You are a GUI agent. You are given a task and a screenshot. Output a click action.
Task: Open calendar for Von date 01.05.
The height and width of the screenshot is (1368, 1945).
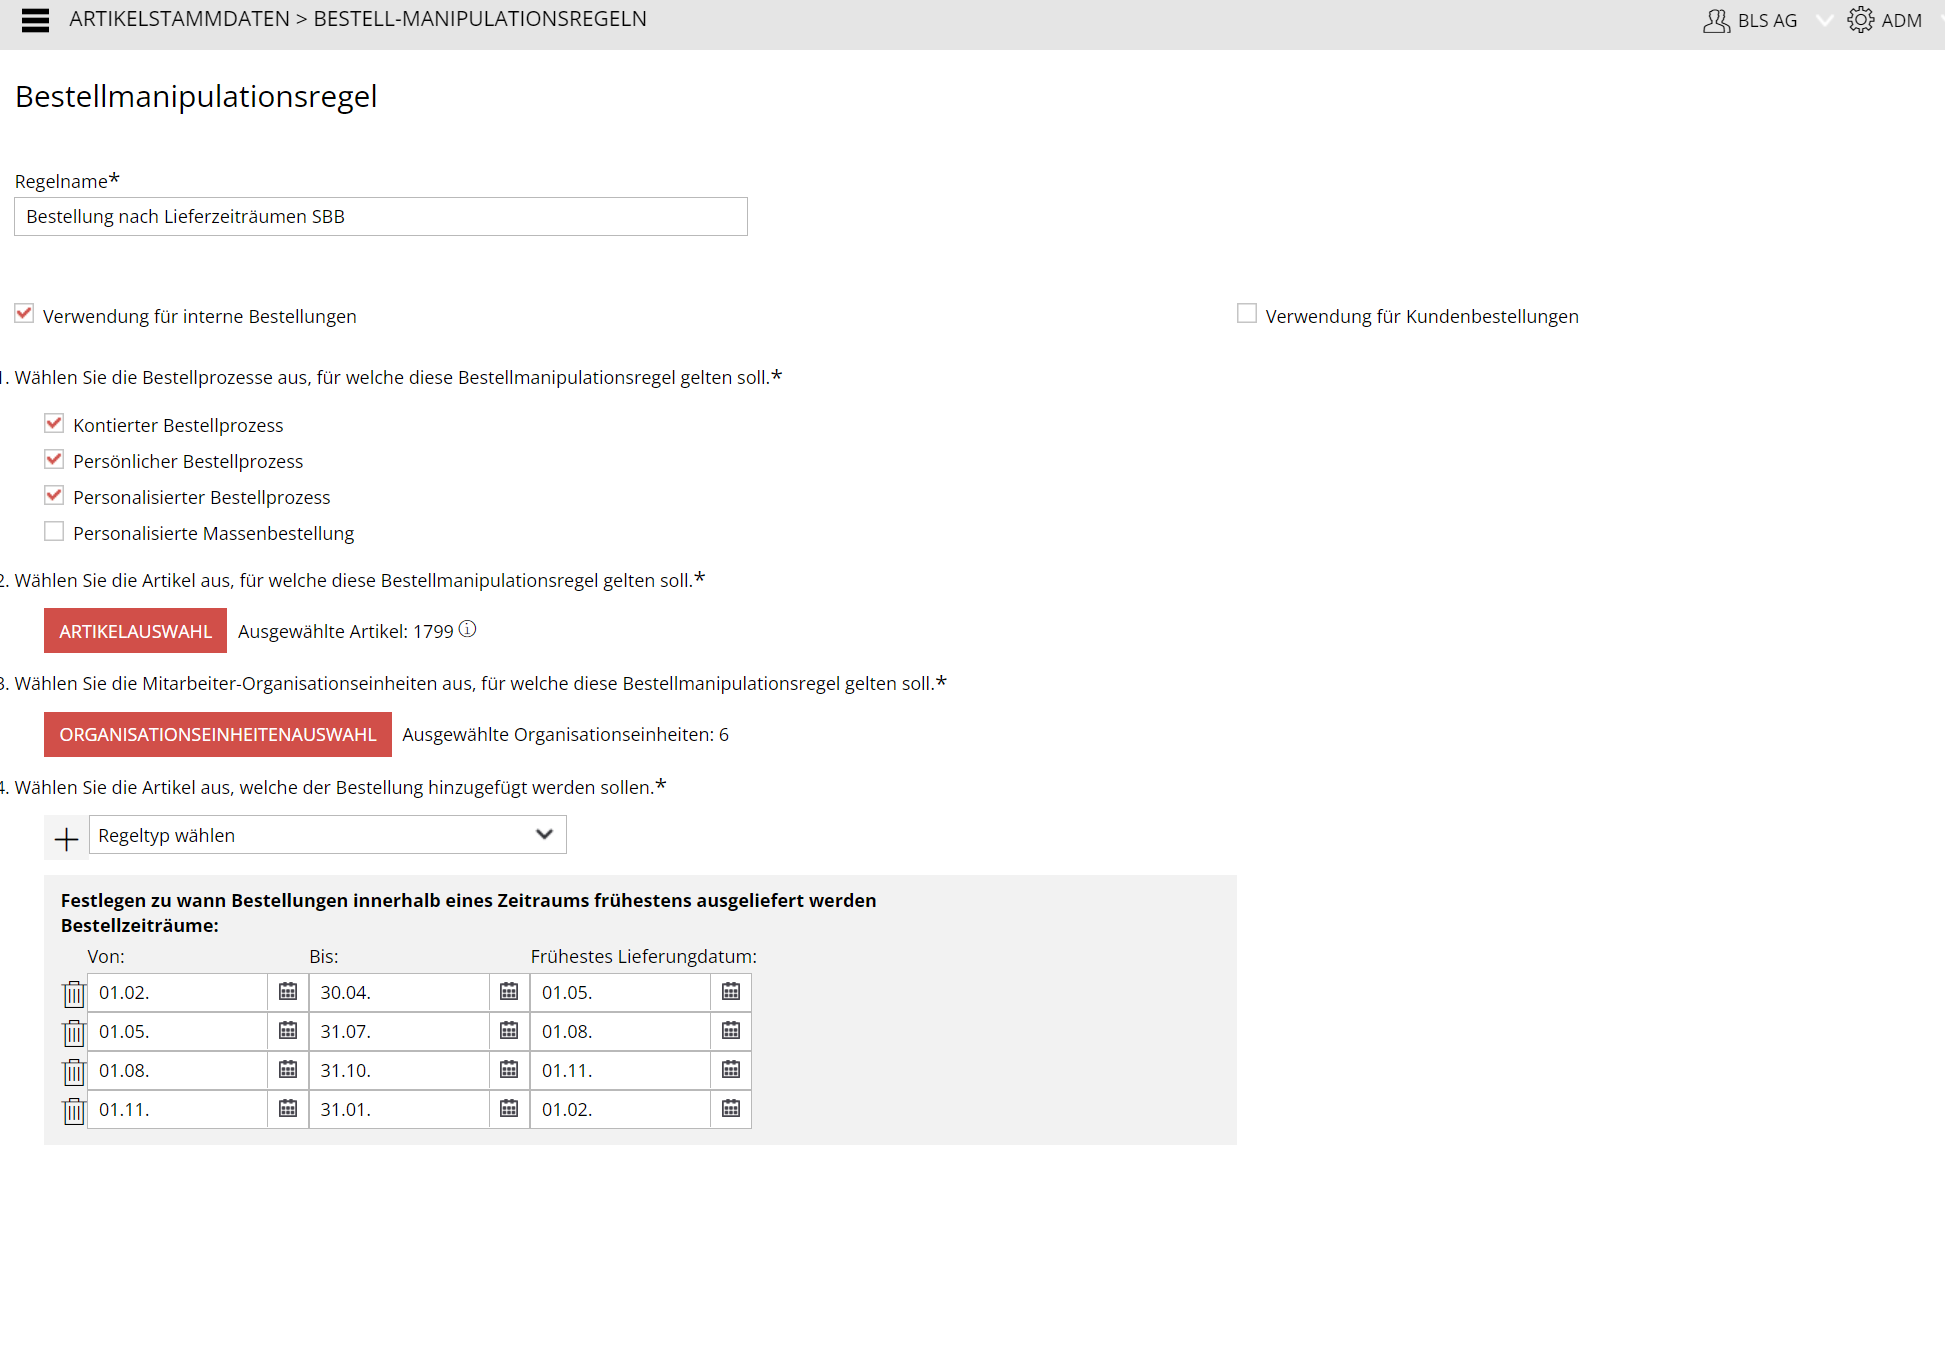288,1031
